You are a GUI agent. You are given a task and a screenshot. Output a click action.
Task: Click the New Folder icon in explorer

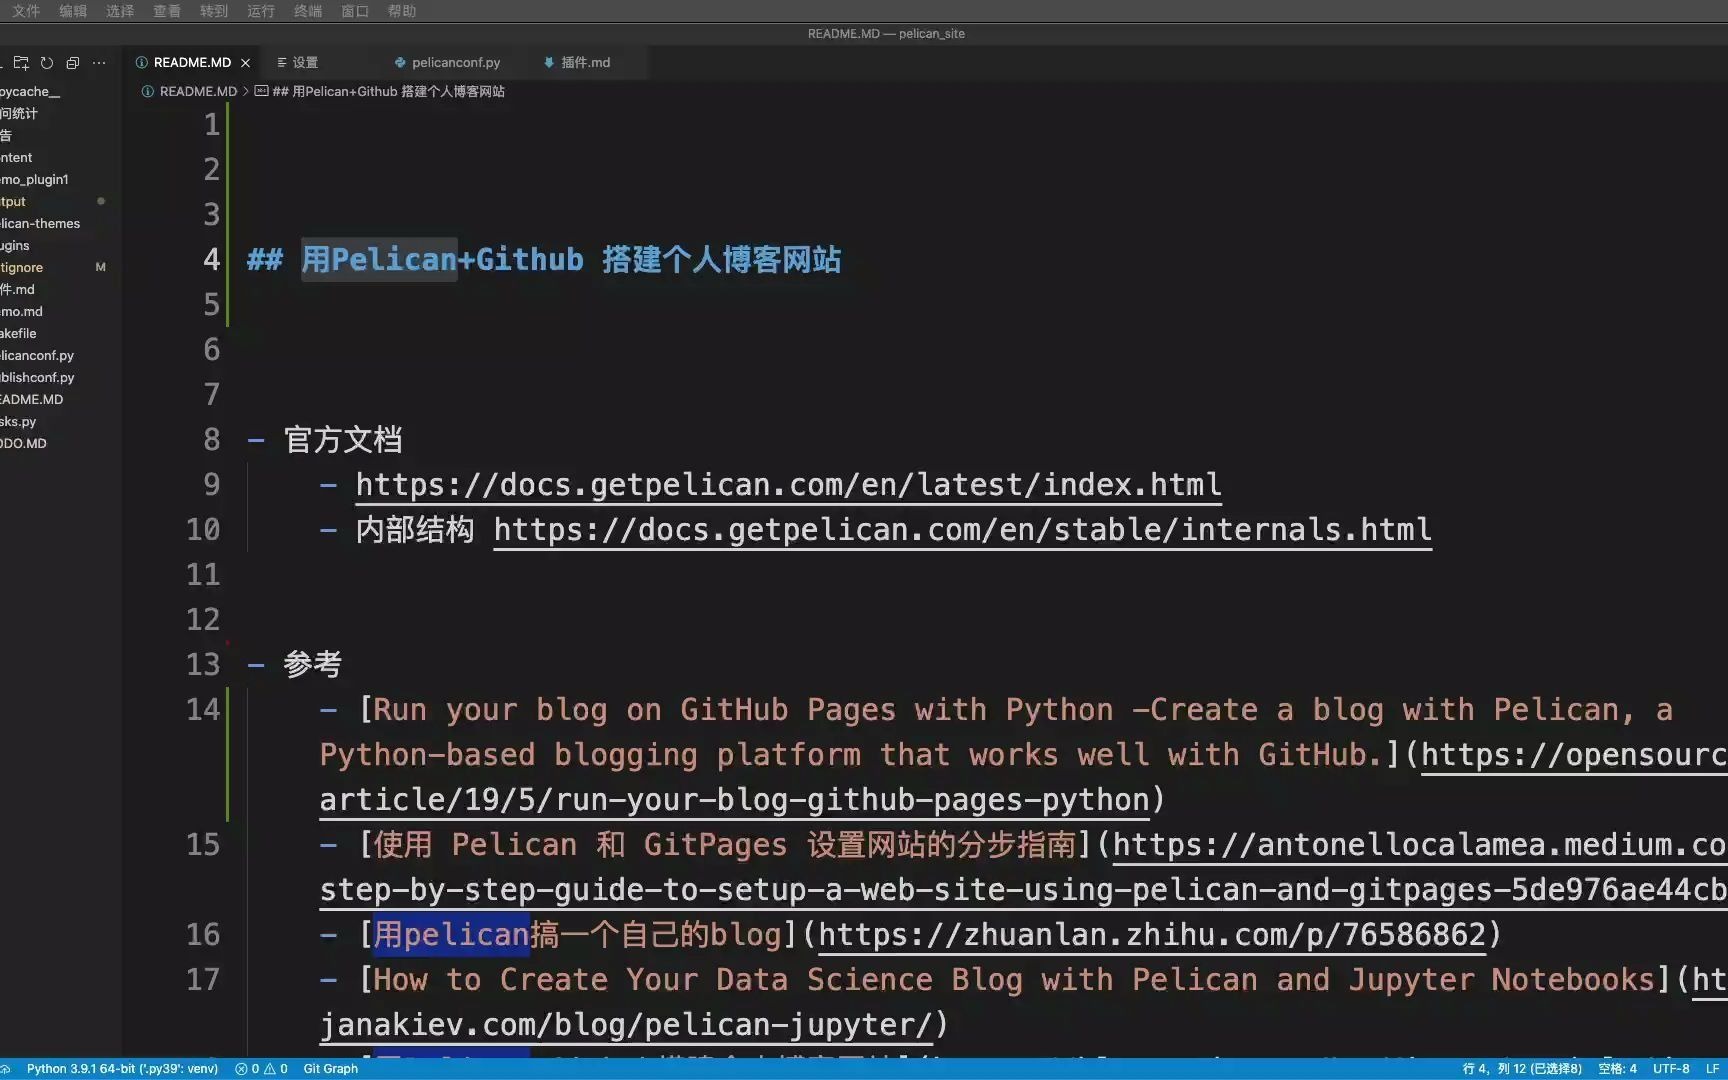pos(21,62)
